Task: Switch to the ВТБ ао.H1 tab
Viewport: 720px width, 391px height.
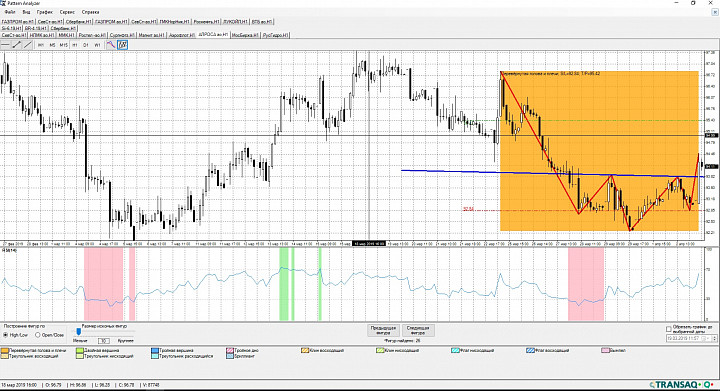Action: [x=262, y=22]
